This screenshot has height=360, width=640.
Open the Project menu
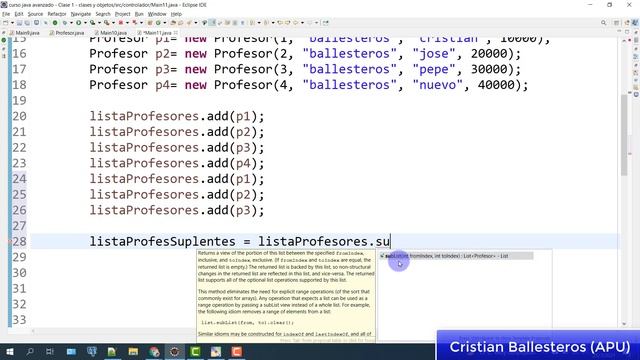(122, 14)
